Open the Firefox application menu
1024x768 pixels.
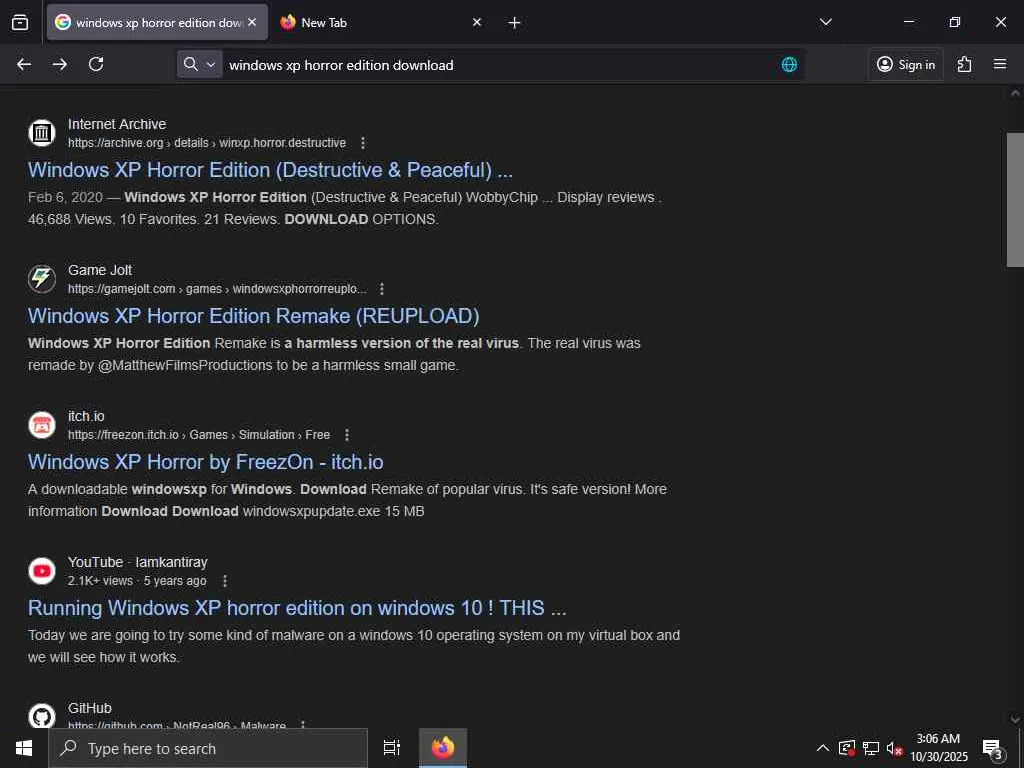[x=1000, y=64]
